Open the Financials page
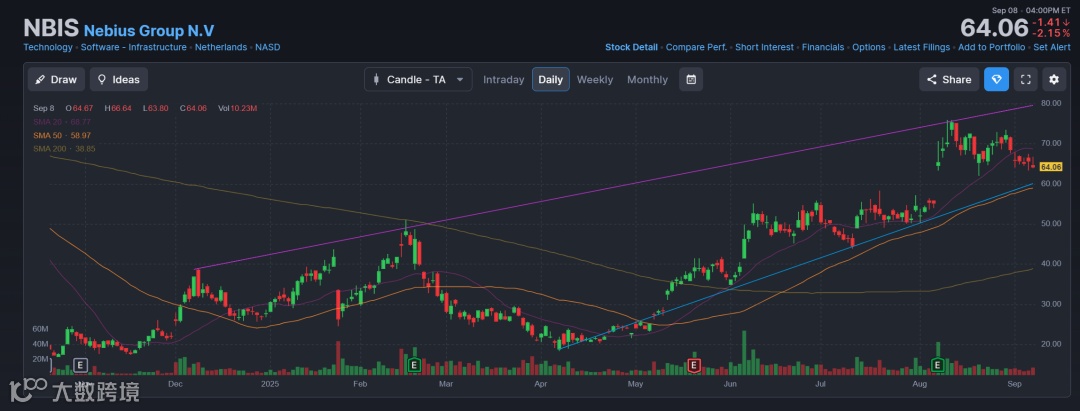Screen dimensions: 1080x411 823,48
